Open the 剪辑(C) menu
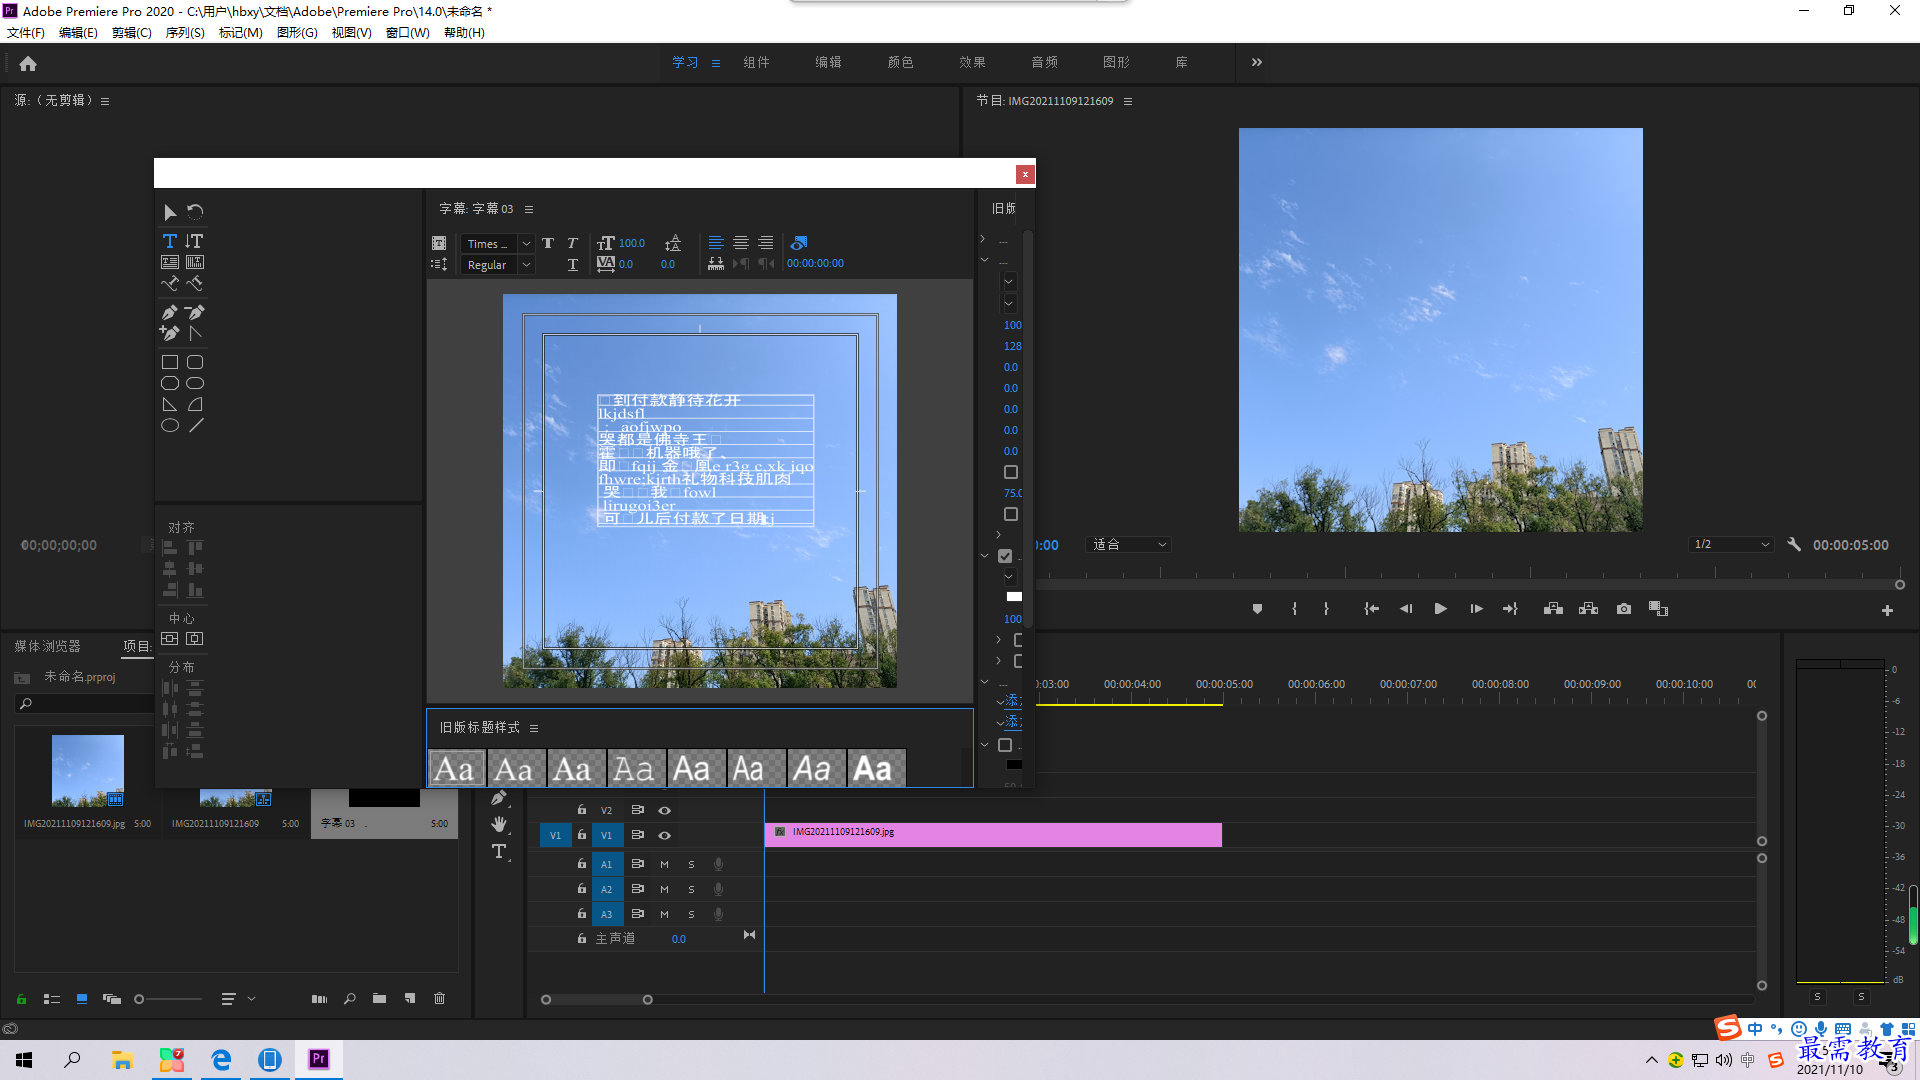Screen dimensions: 1920x1080 click(132, 33)
